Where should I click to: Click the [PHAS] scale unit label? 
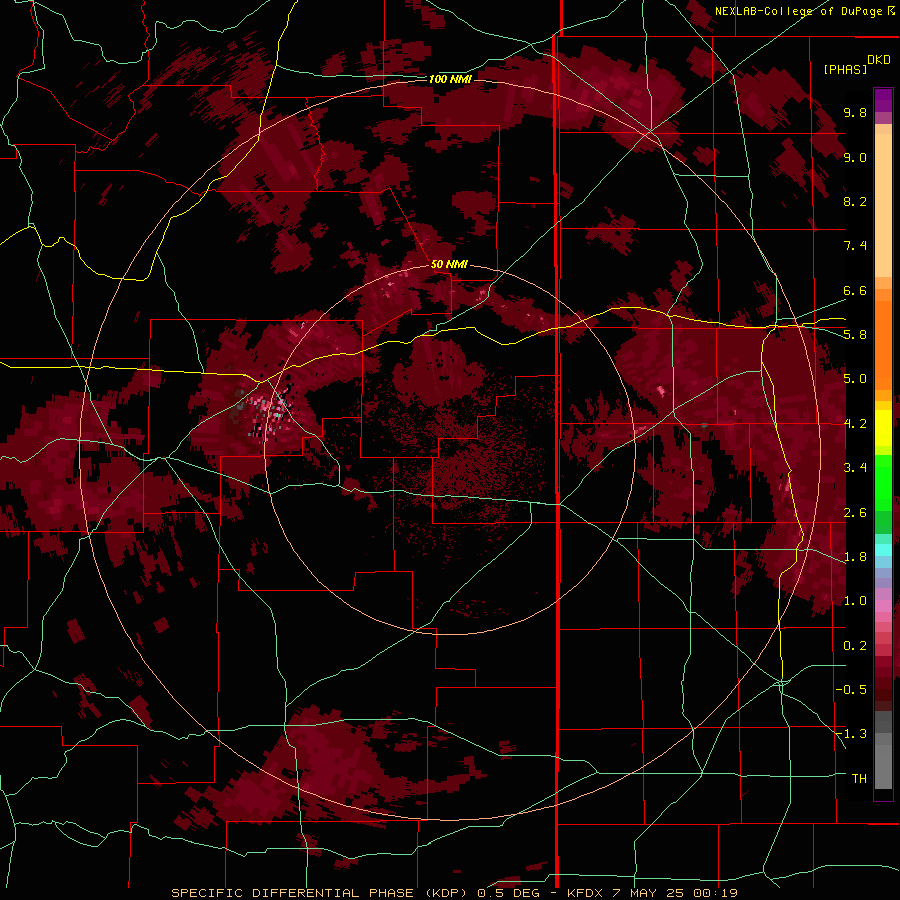[x=845, y=70]
